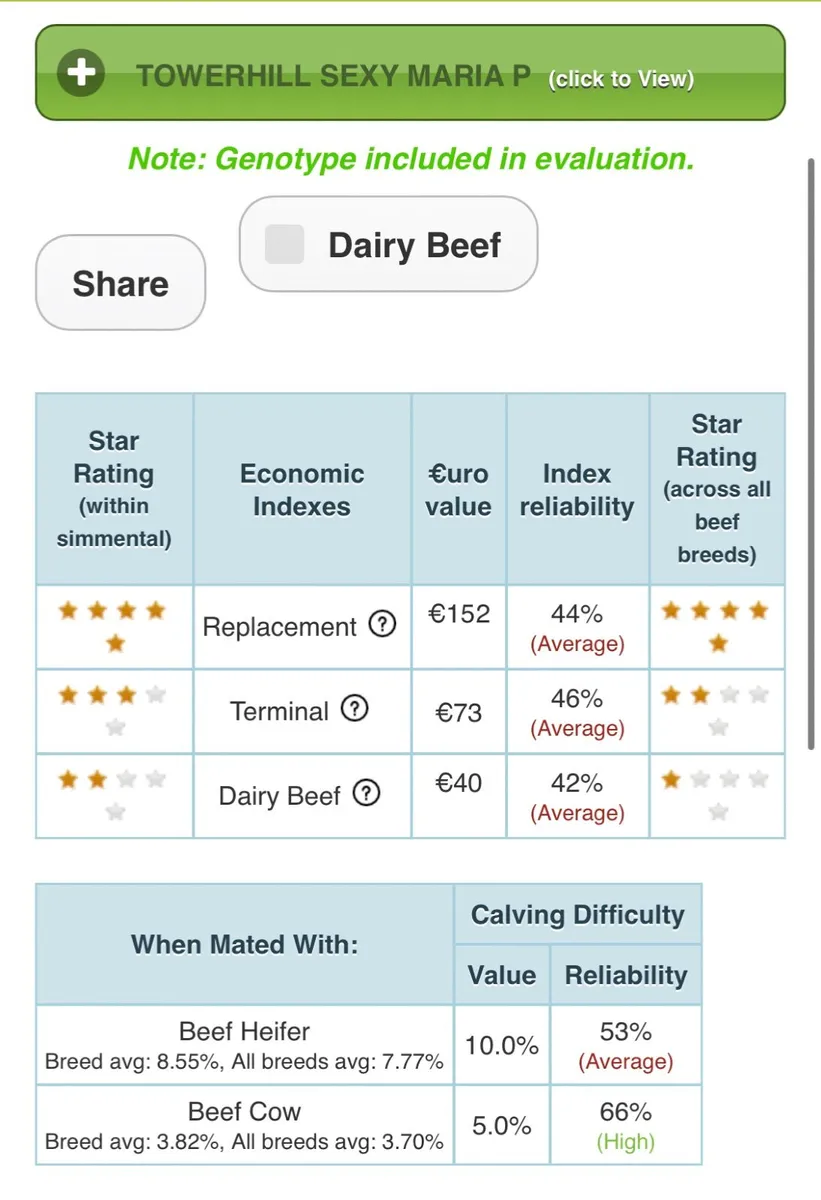Tick the Dairy Beef checkbox

[x=284, y=245]
